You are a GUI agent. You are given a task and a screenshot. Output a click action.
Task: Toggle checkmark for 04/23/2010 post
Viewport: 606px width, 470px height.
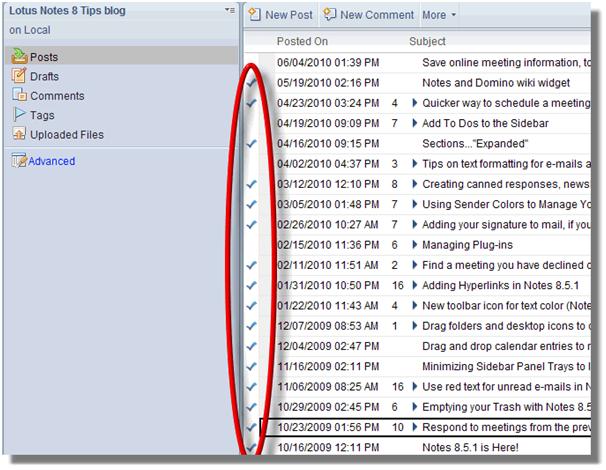[x=252, y=103]
